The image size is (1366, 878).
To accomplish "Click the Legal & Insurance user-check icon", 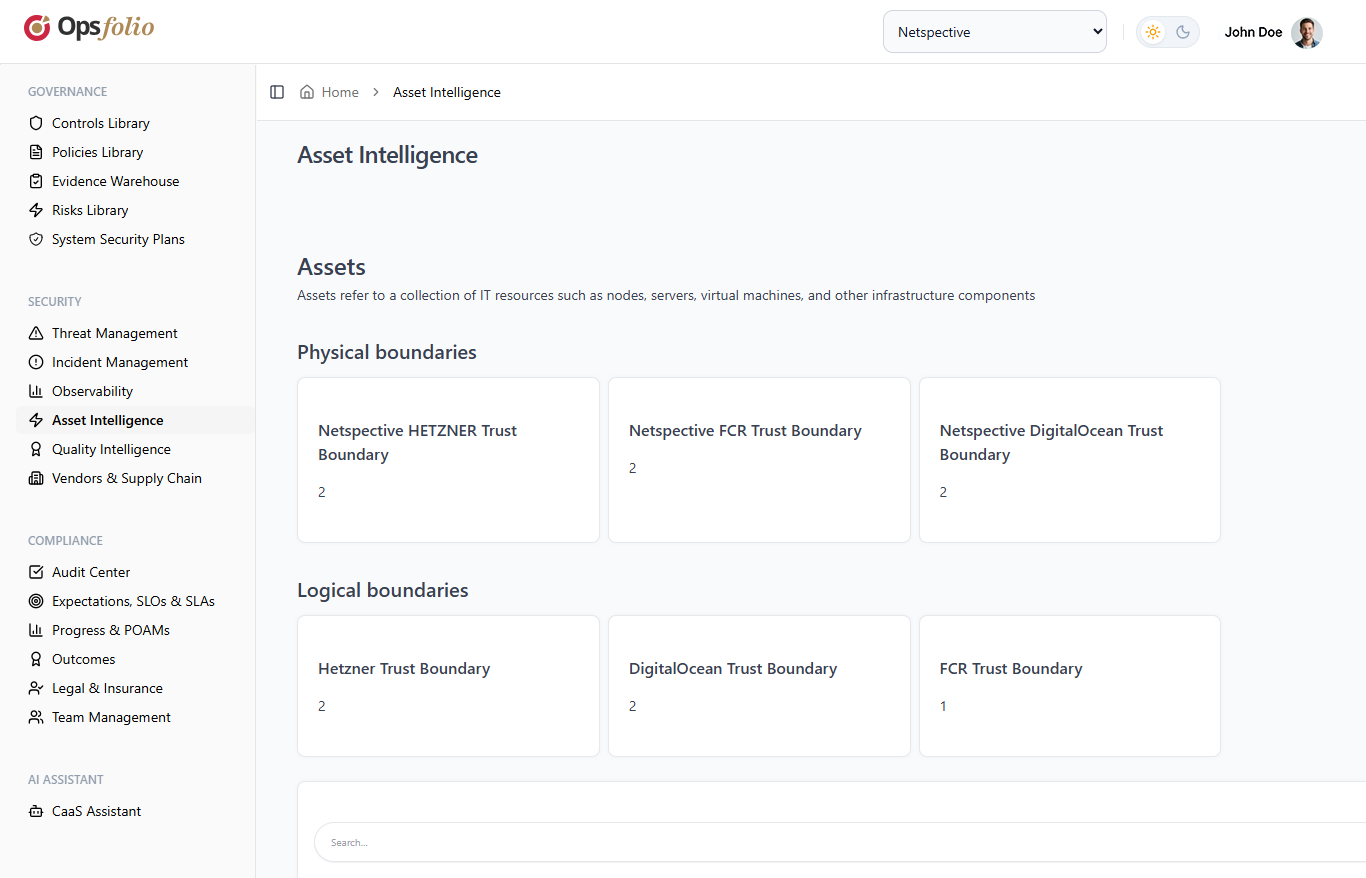I will coord(36,688).
